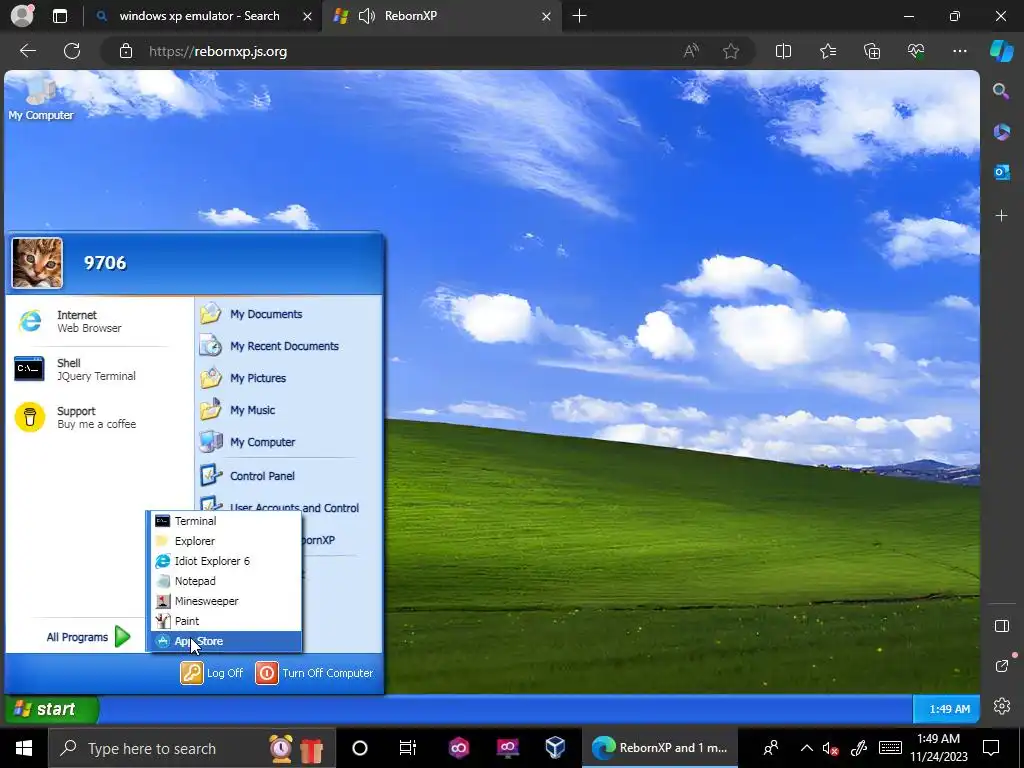Open Read aloud in address bar
The height and width of the screenshot is (768, 1024).
click(691, 52)
